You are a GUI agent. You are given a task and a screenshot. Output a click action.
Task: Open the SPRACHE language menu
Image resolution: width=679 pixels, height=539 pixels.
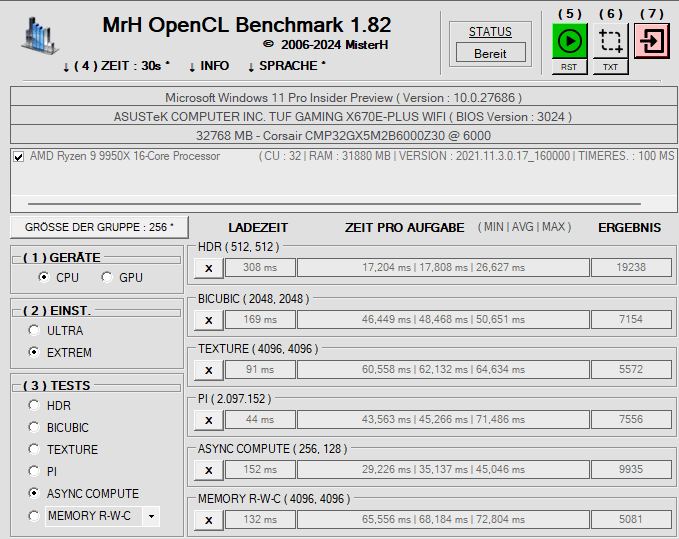(x=287, y=66)
